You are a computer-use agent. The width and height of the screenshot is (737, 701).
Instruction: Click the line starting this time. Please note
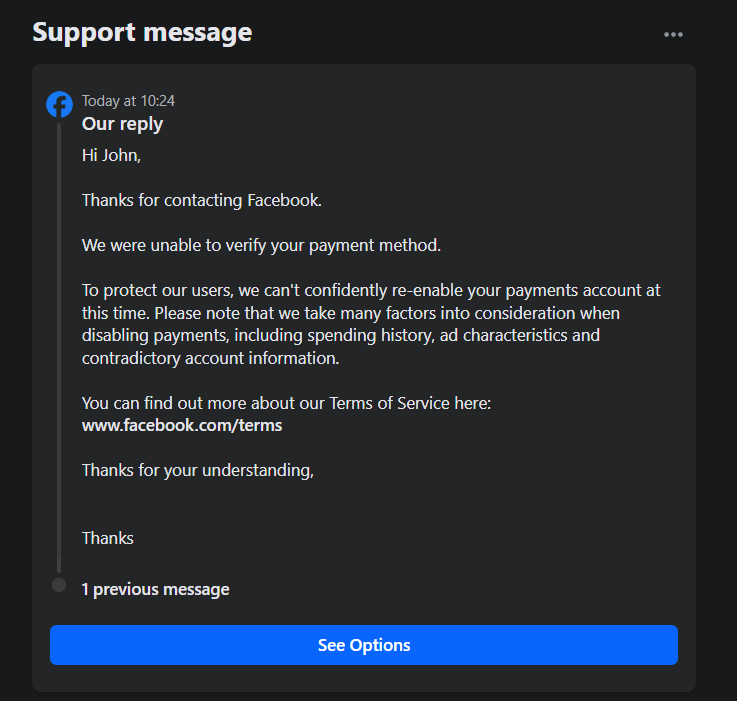351,313
